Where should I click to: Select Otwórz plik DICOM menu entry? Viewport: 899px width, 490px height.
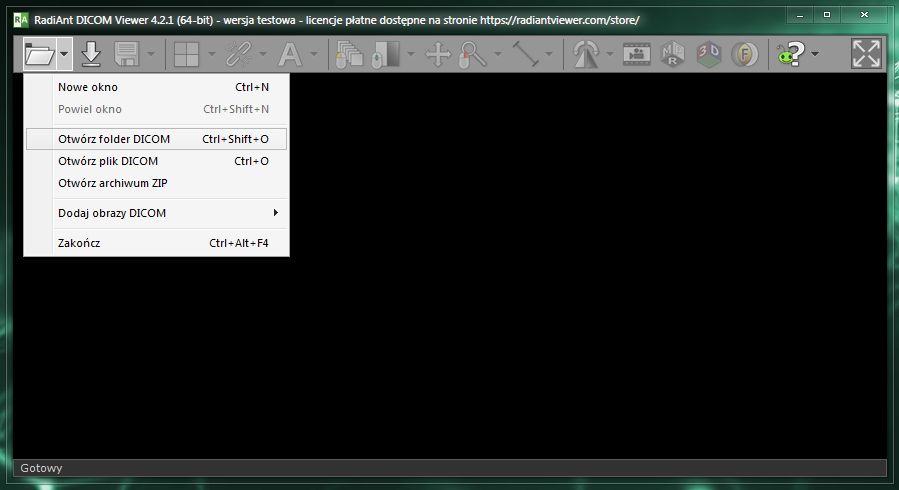tap(157, 161)
